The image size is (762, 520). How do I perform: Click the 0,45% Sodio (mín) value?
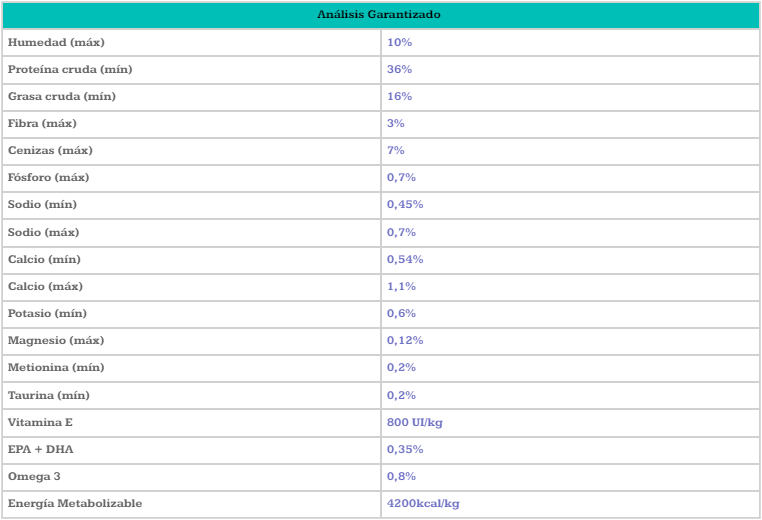405,205
